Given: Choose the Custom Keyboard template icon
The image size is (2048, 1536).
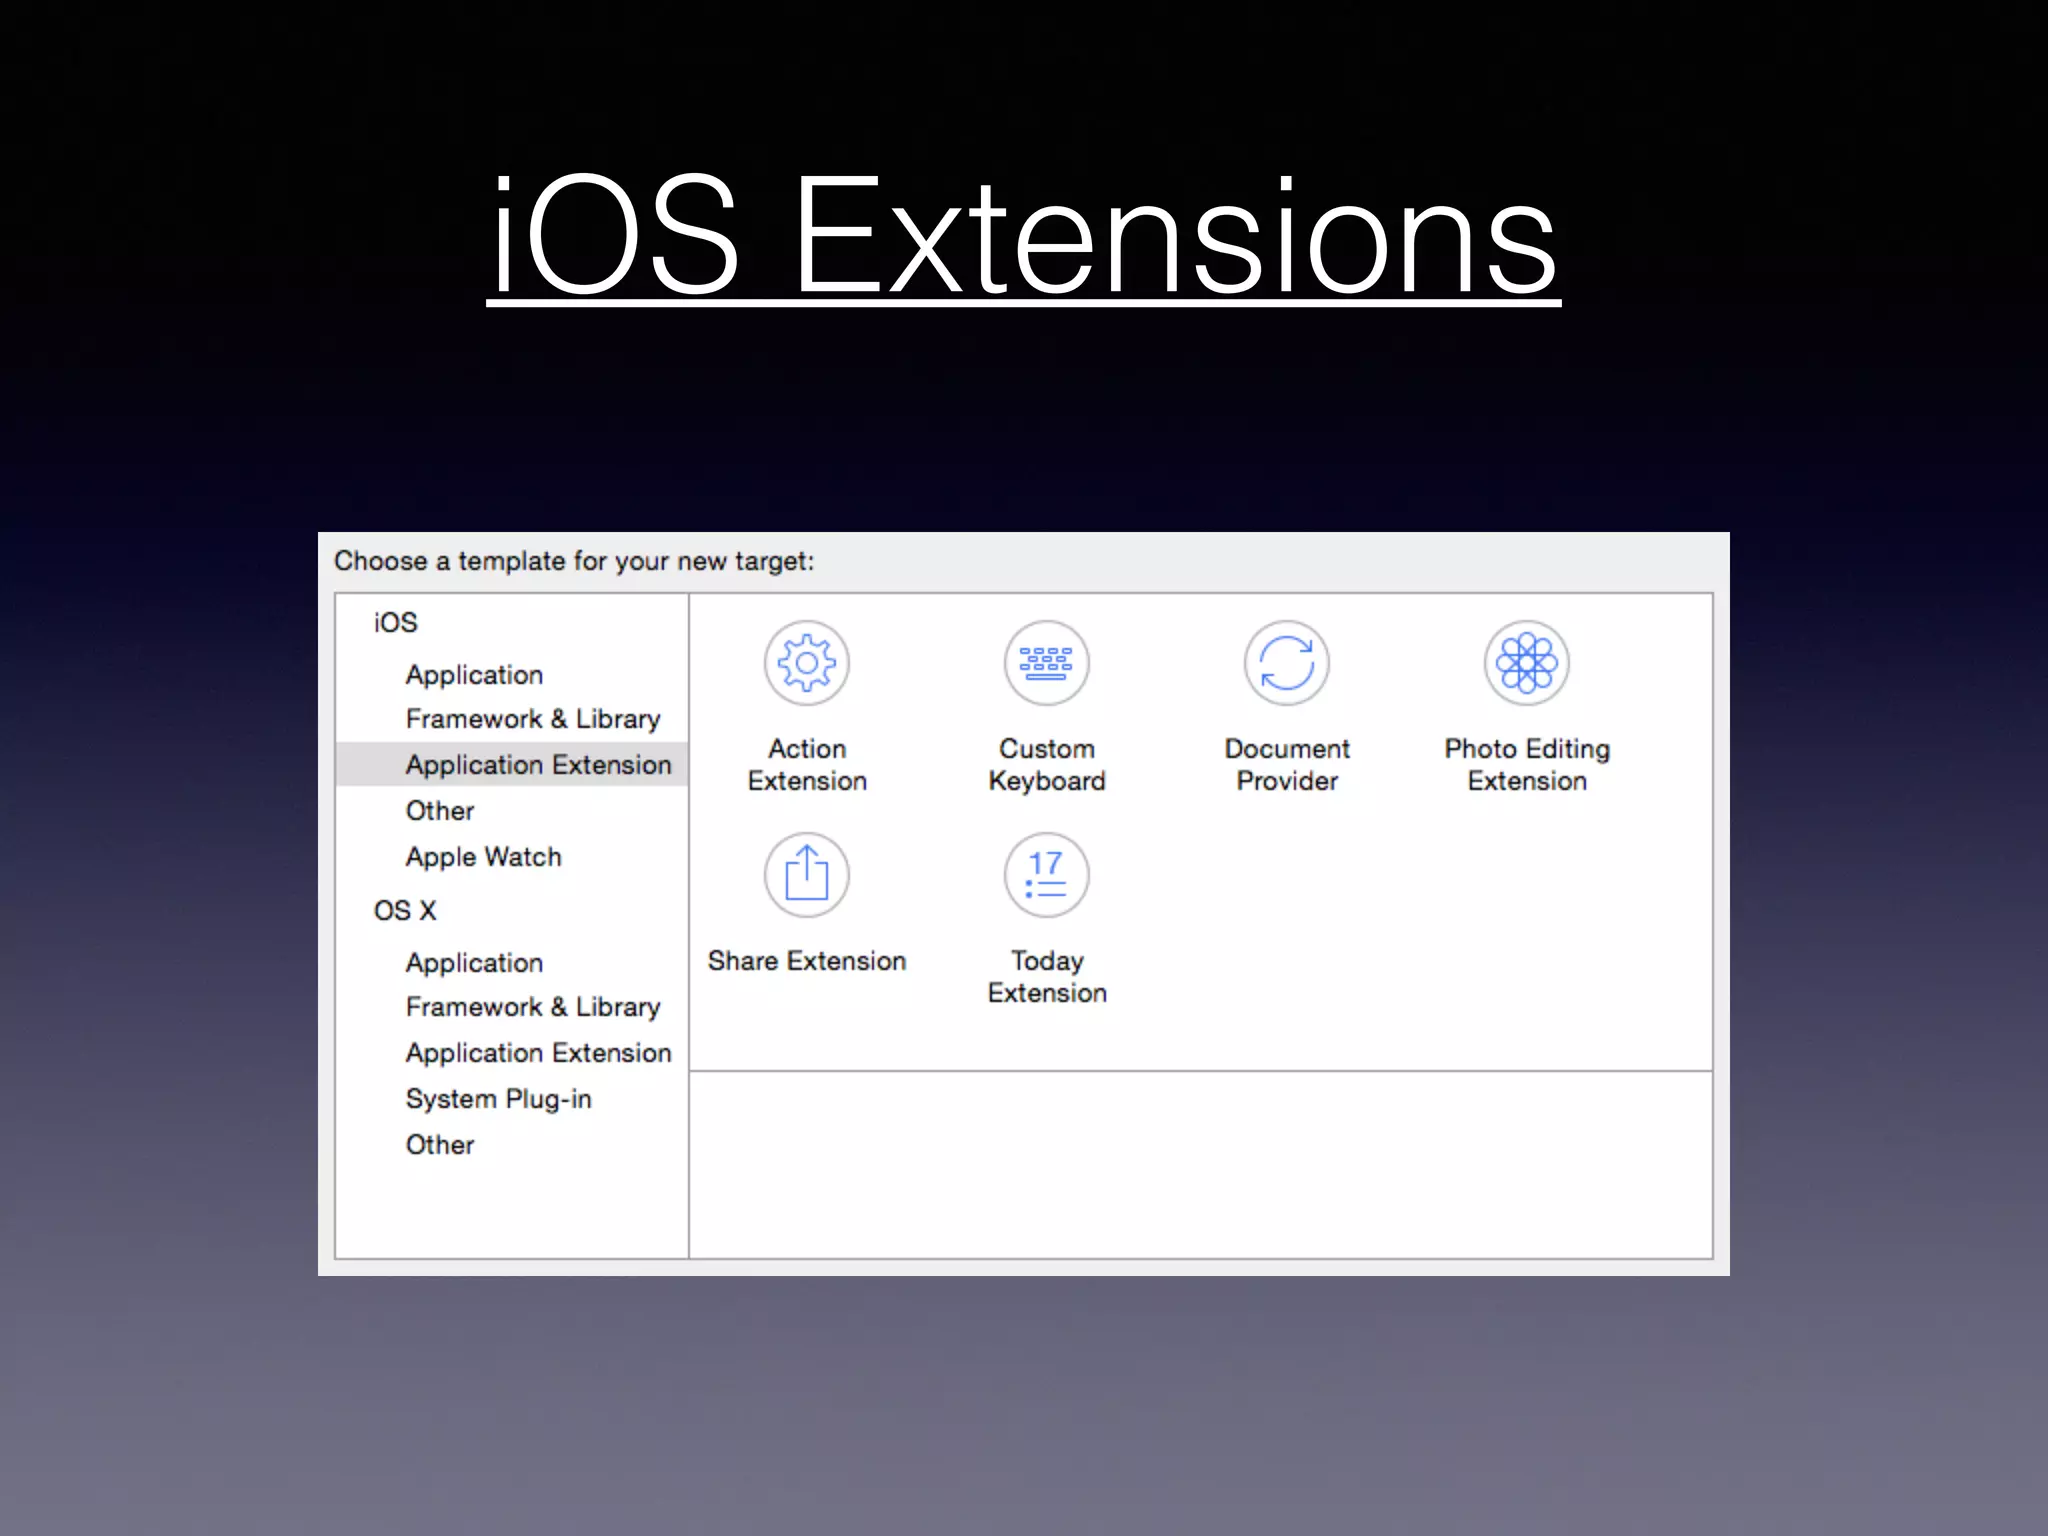Looking at the screenshot, I should point(1046,663).
